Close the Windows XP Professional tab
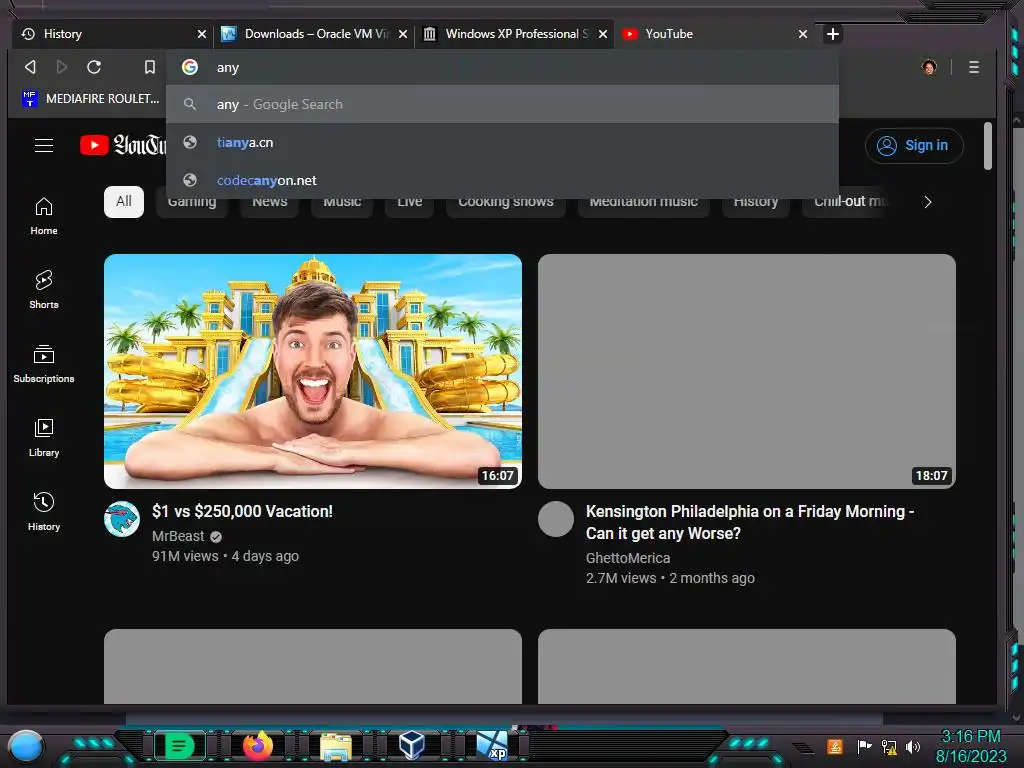Screen dimensions: 1024x768 [x=603, y=34]
